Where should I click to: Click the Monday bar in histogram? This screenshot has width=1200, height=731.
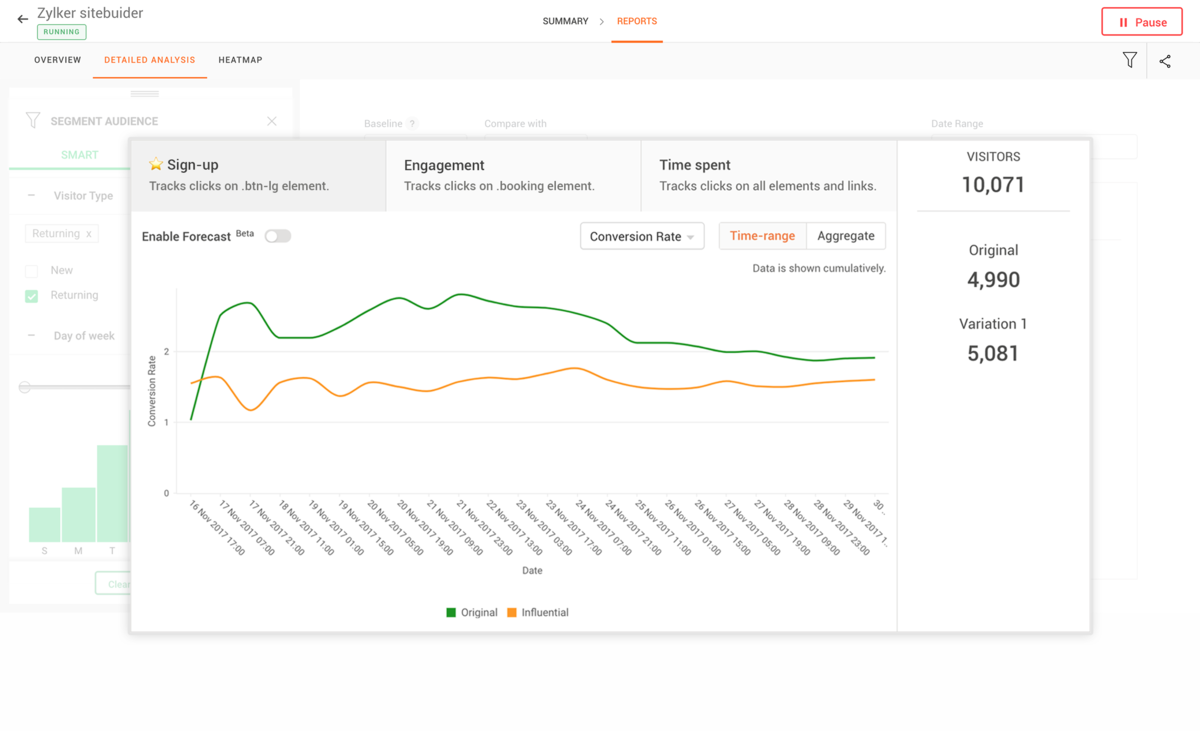pos(79,514)
